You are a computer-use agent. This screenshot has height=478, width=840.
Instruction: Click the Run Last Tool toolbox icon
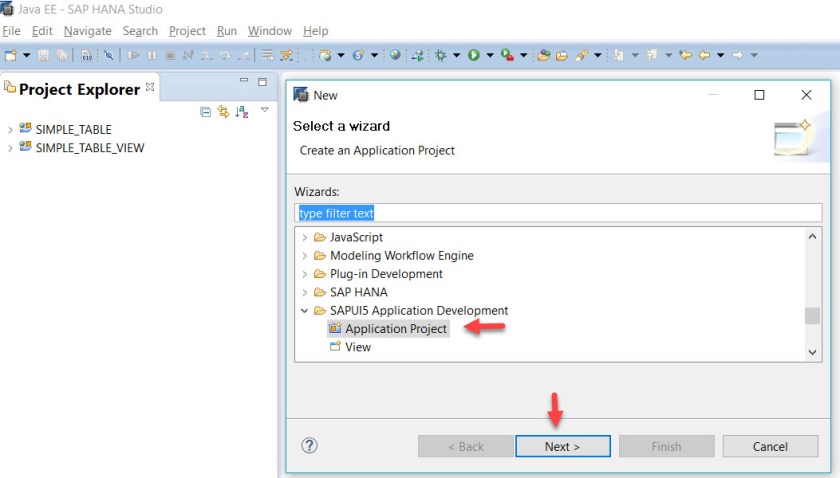click(x=507, y=55)
